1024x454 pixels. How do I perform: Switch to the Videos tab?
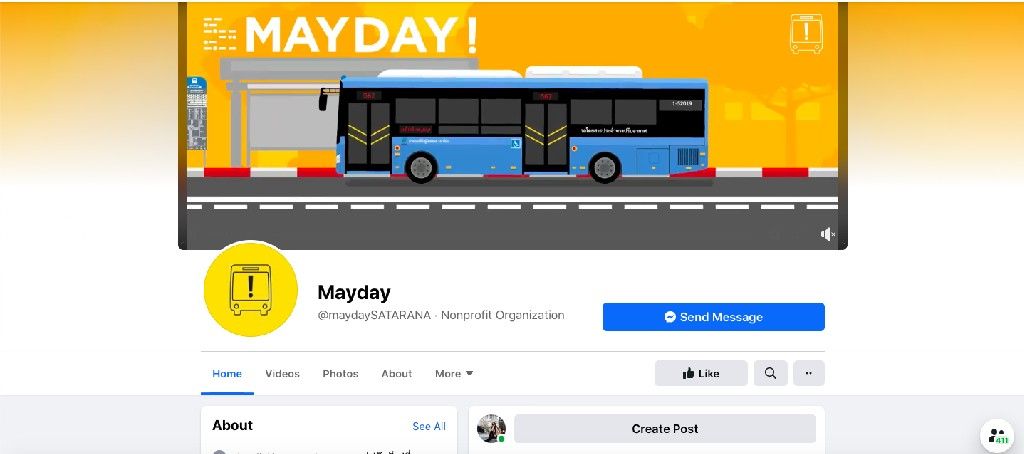(x=282, y=374)
